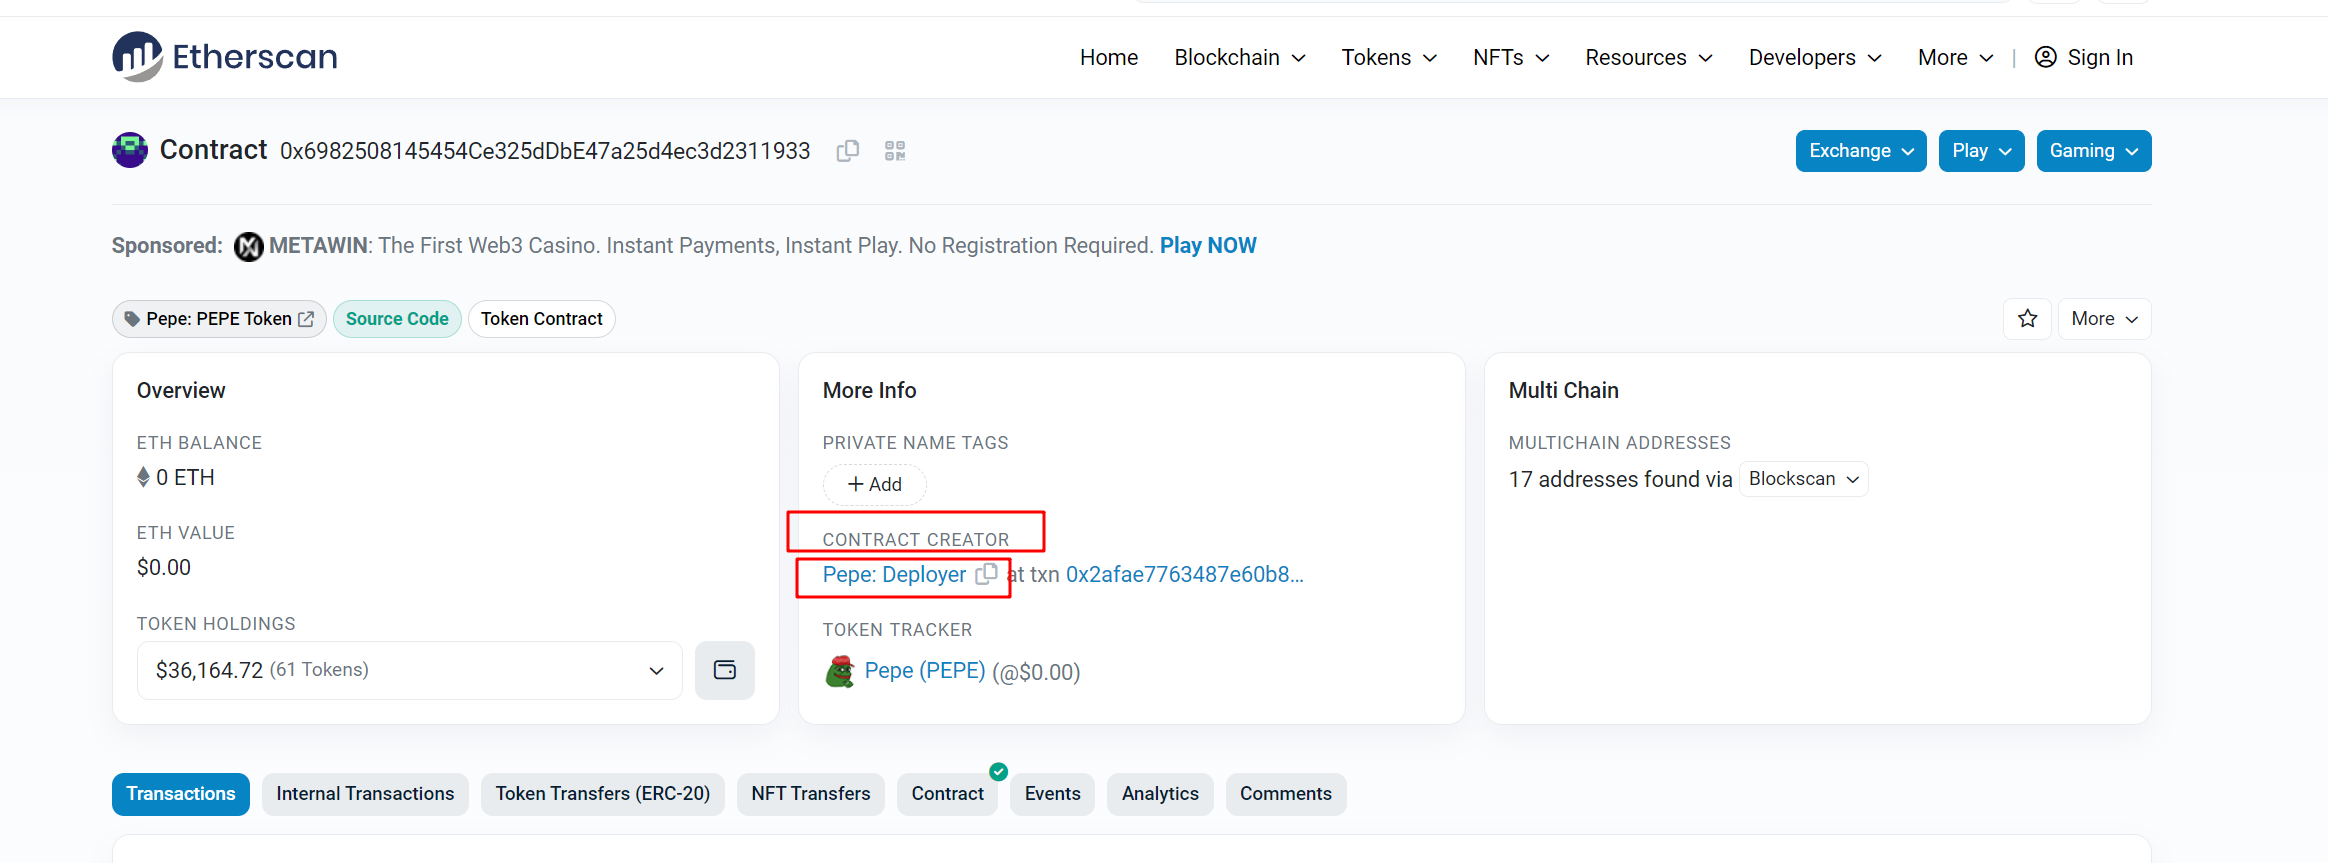Open the Analytics tab
The image size is (2328, 863).
pos(1160,794)
